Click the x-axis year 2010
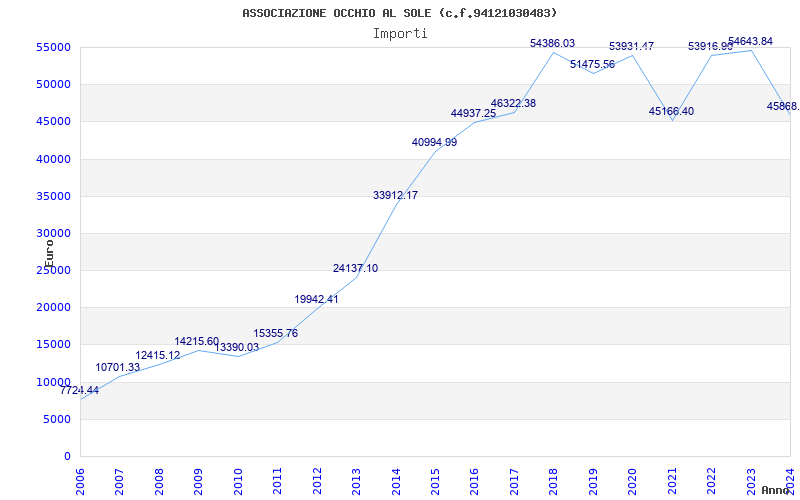Screen dimensions: 800x500 click(238, 481)
